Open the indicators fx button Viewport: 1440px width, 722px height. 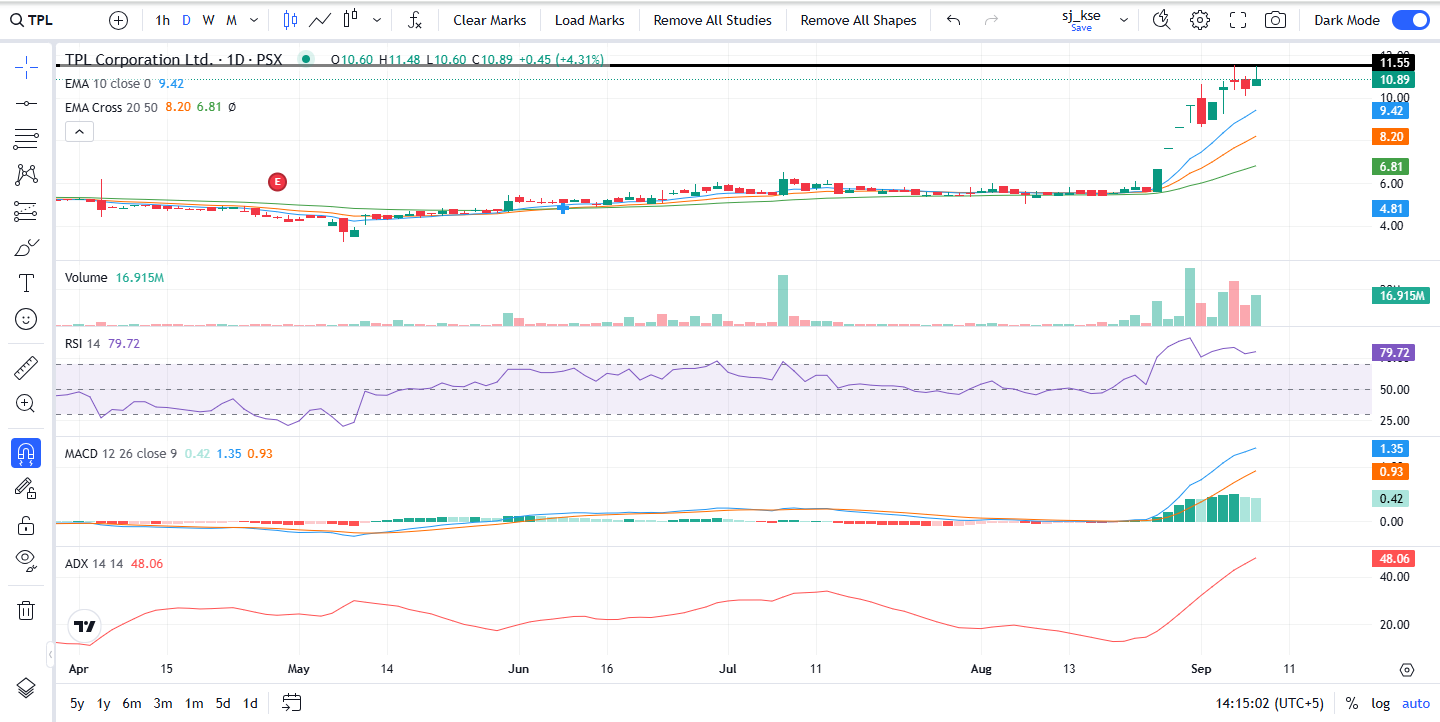click(416, 20)
